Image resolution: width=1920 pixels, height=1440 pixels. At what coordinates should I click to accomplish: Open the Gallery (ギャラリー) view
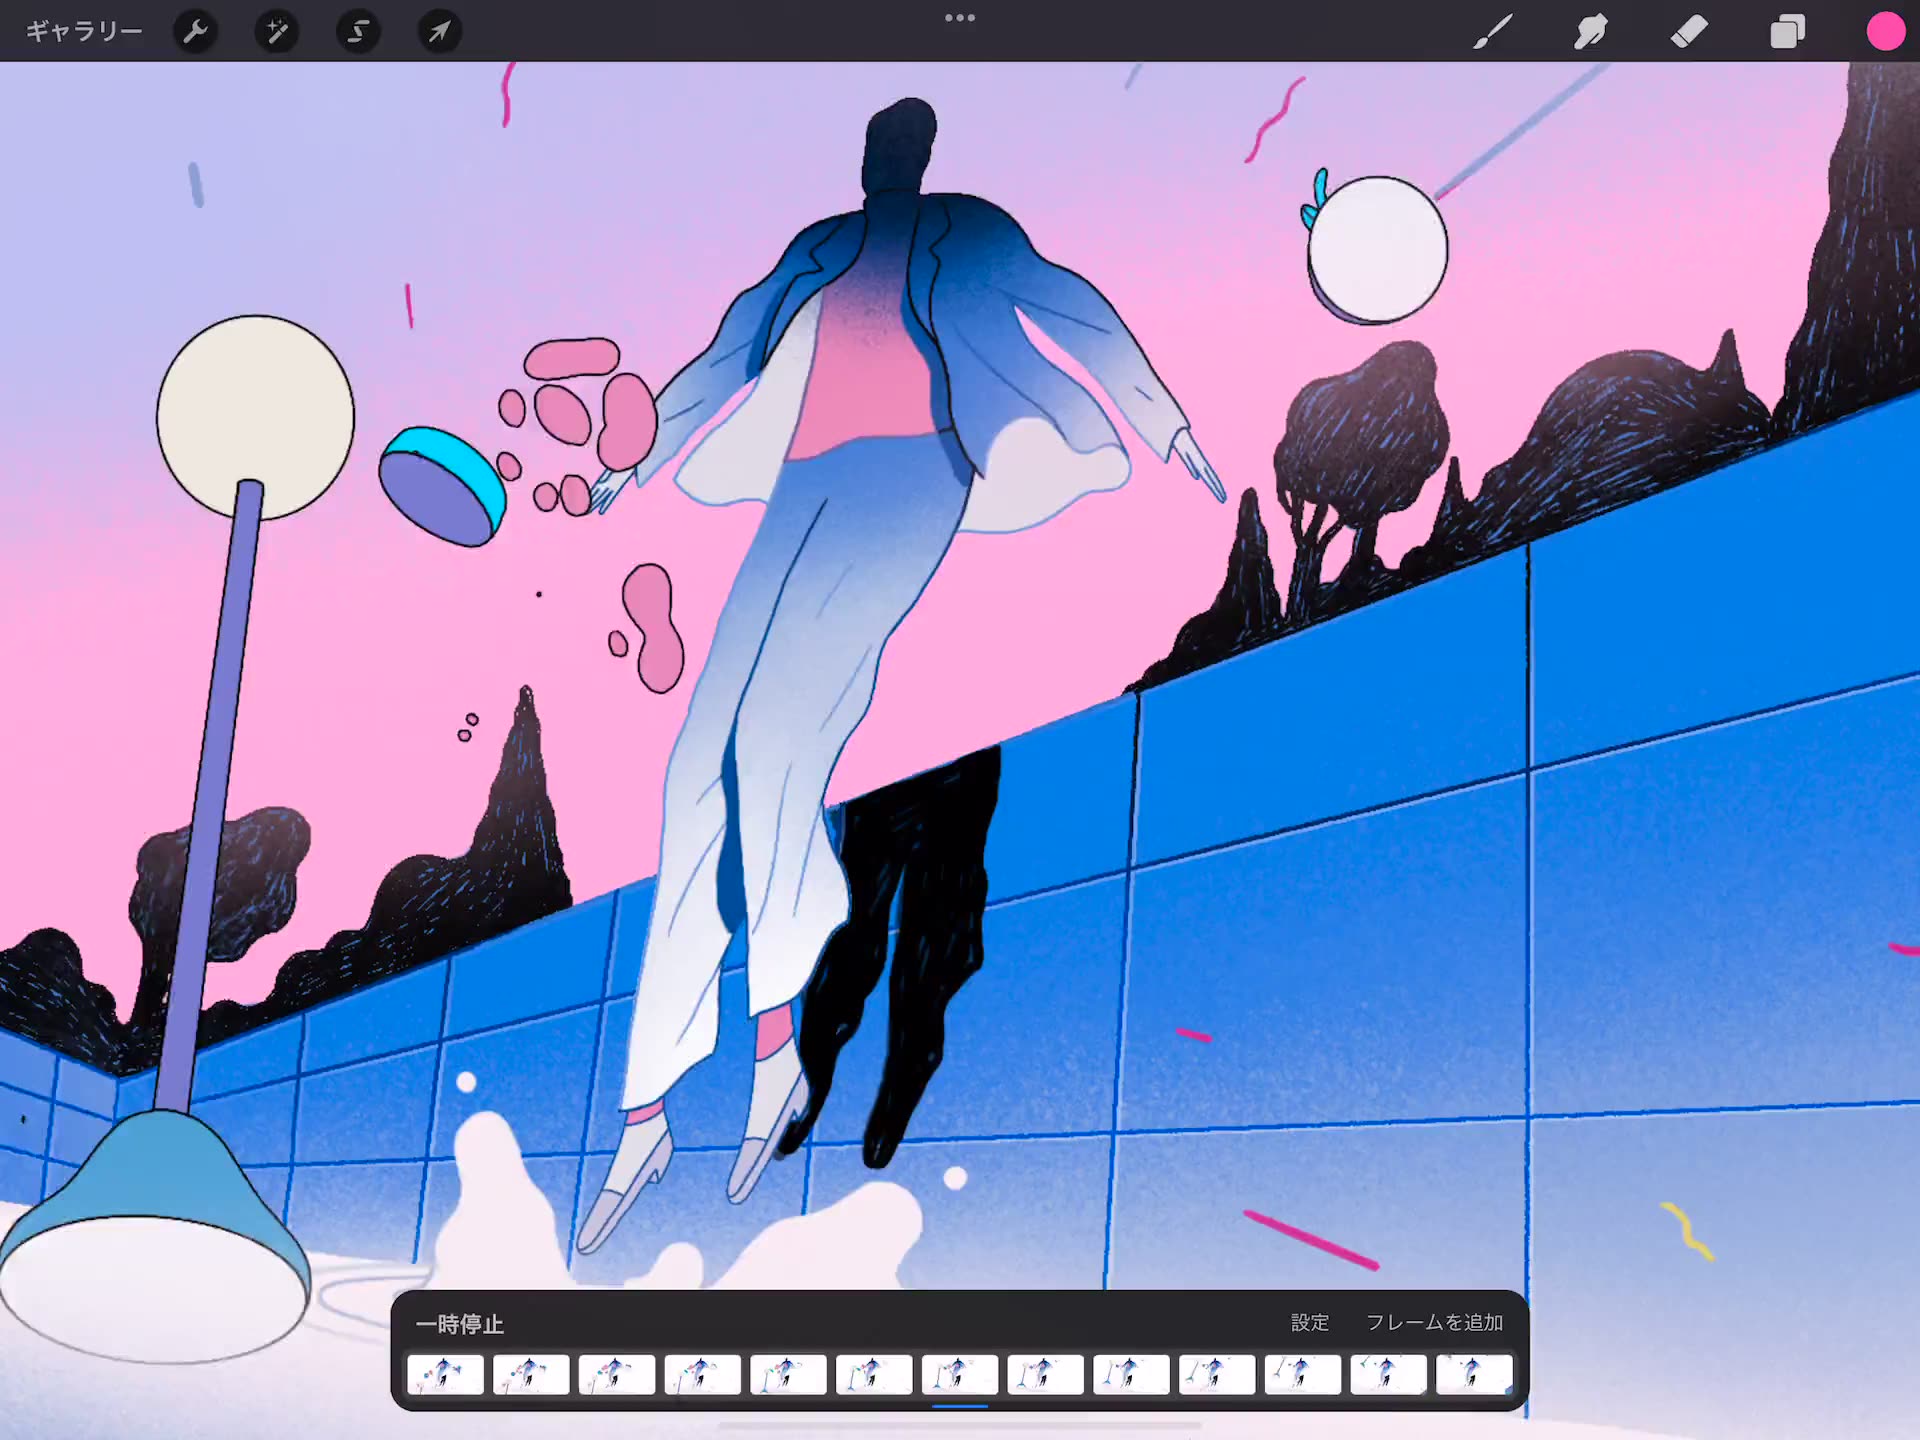[x=84, y=32]
